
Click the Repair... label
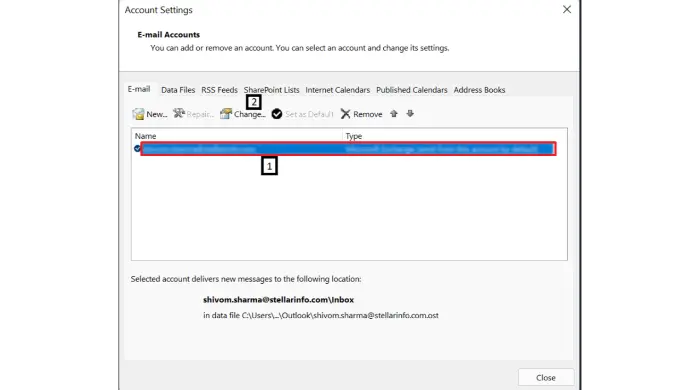tap(200, 114)
